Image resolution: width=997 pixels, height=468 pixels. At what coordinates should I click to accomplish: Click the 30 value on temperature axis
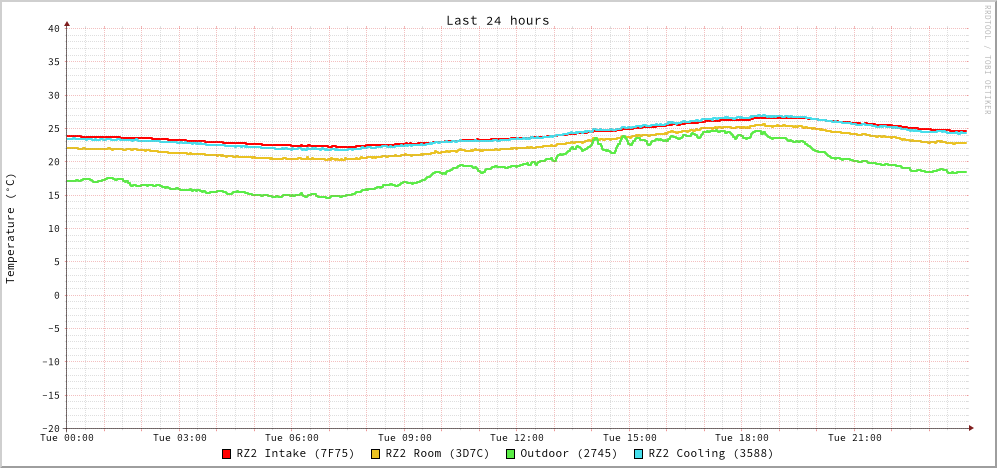tap(53, 95)
